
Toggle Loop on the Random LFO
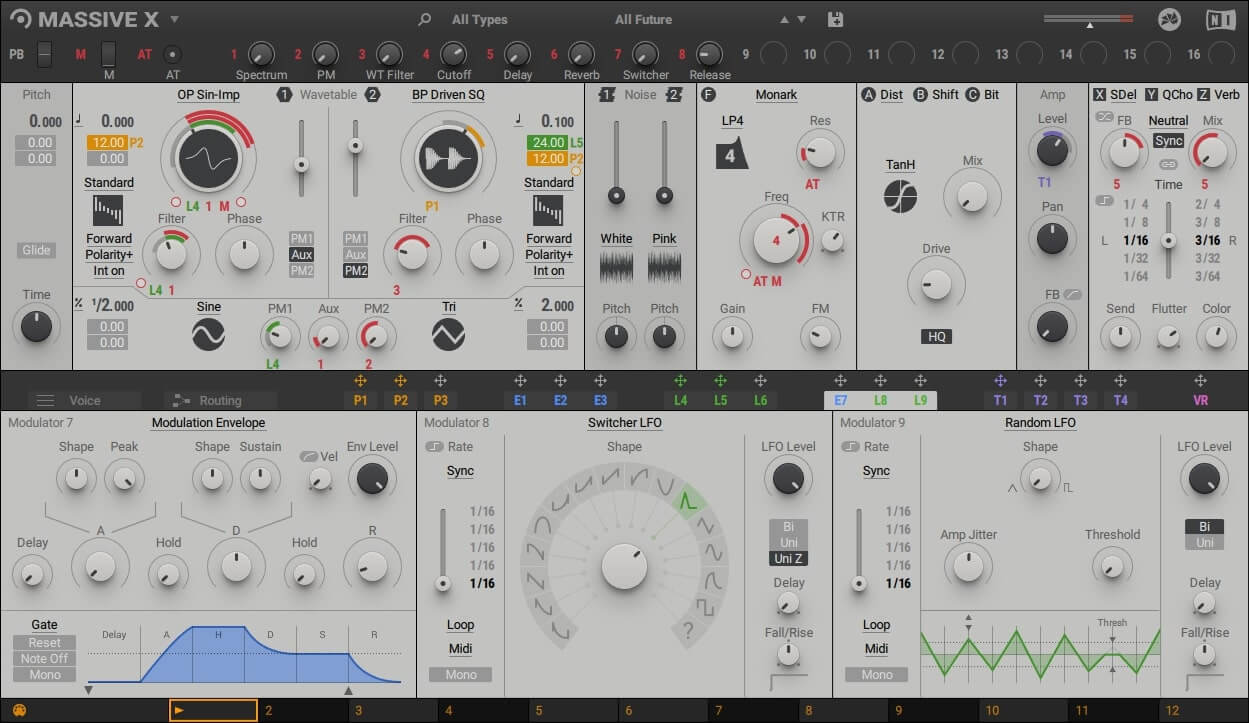click(x=876, y=625)
